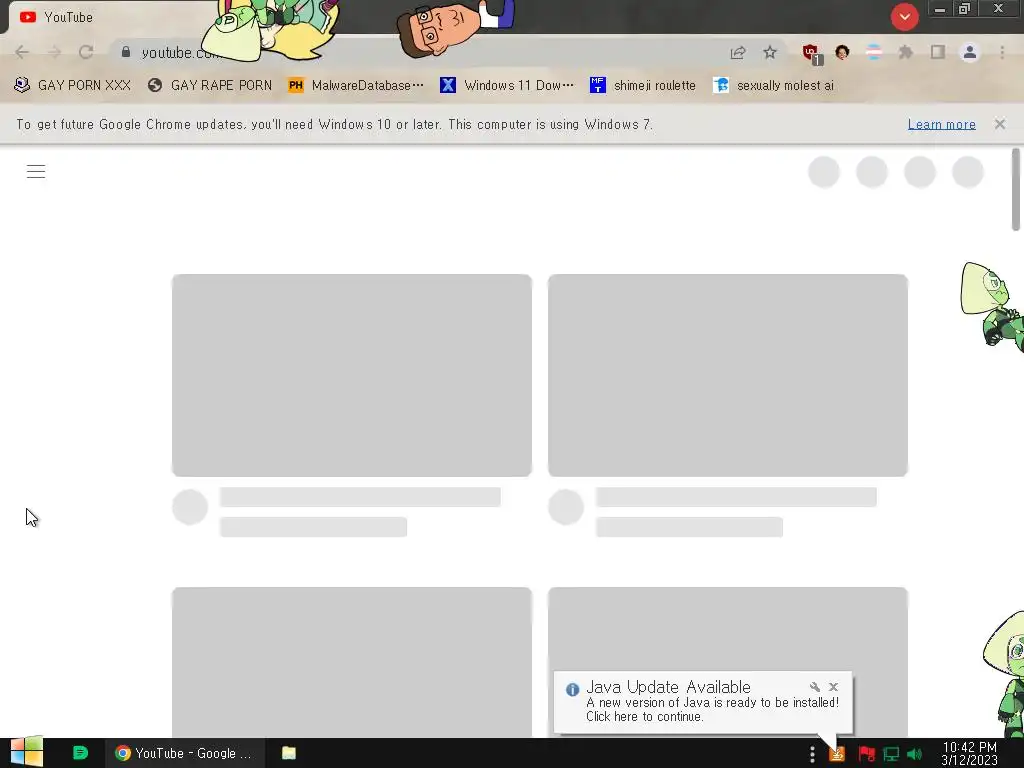
Task: Open Java notification wrench options
Action: pyautogui.click(x=814, y=687)
